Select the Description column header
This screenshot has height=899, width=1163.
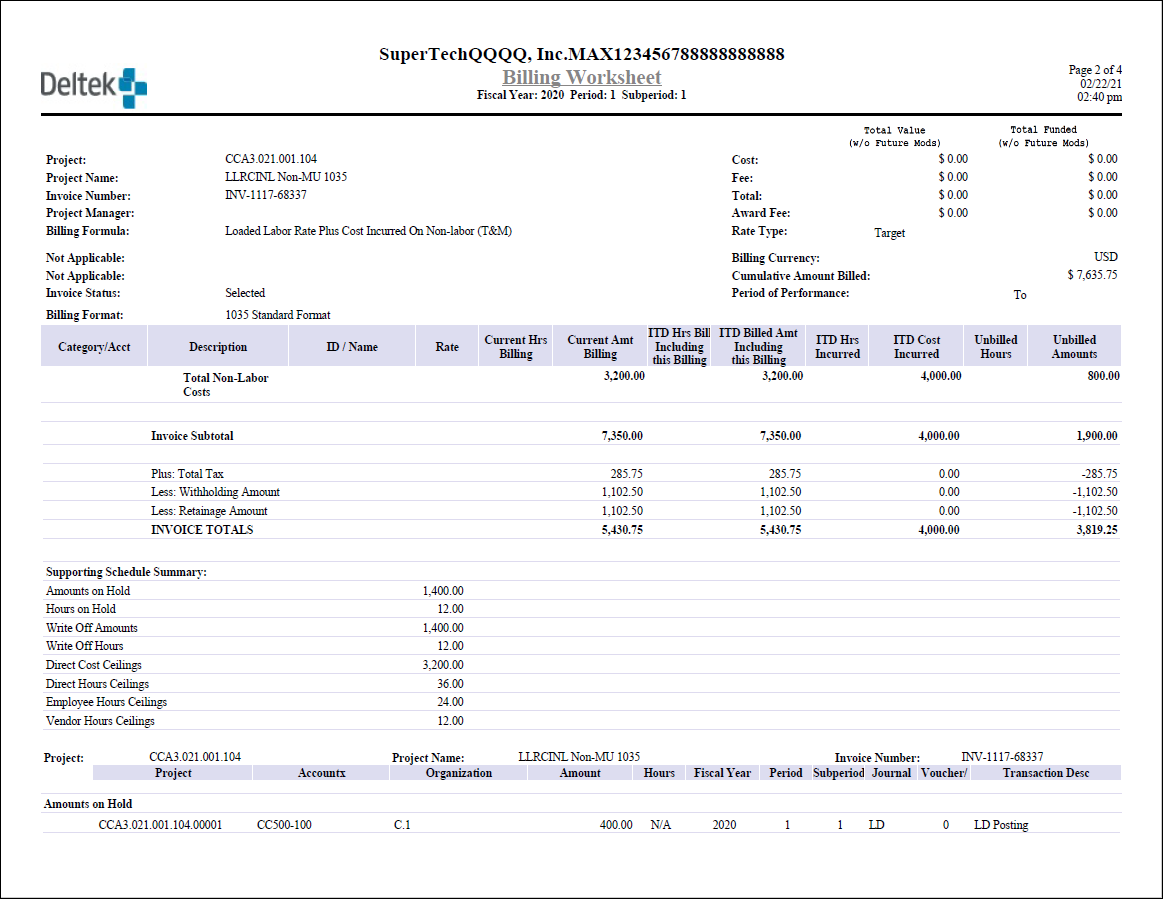click(x=217, y=347)
